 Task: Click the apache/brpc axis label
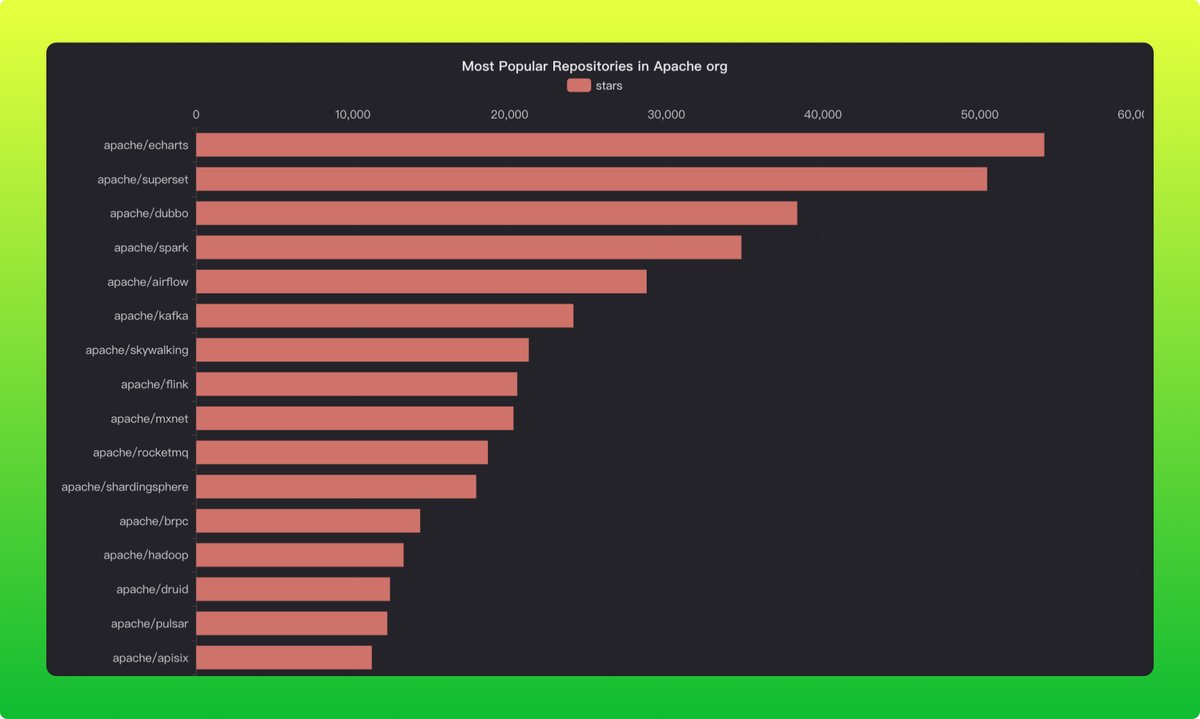pos(154,521)
